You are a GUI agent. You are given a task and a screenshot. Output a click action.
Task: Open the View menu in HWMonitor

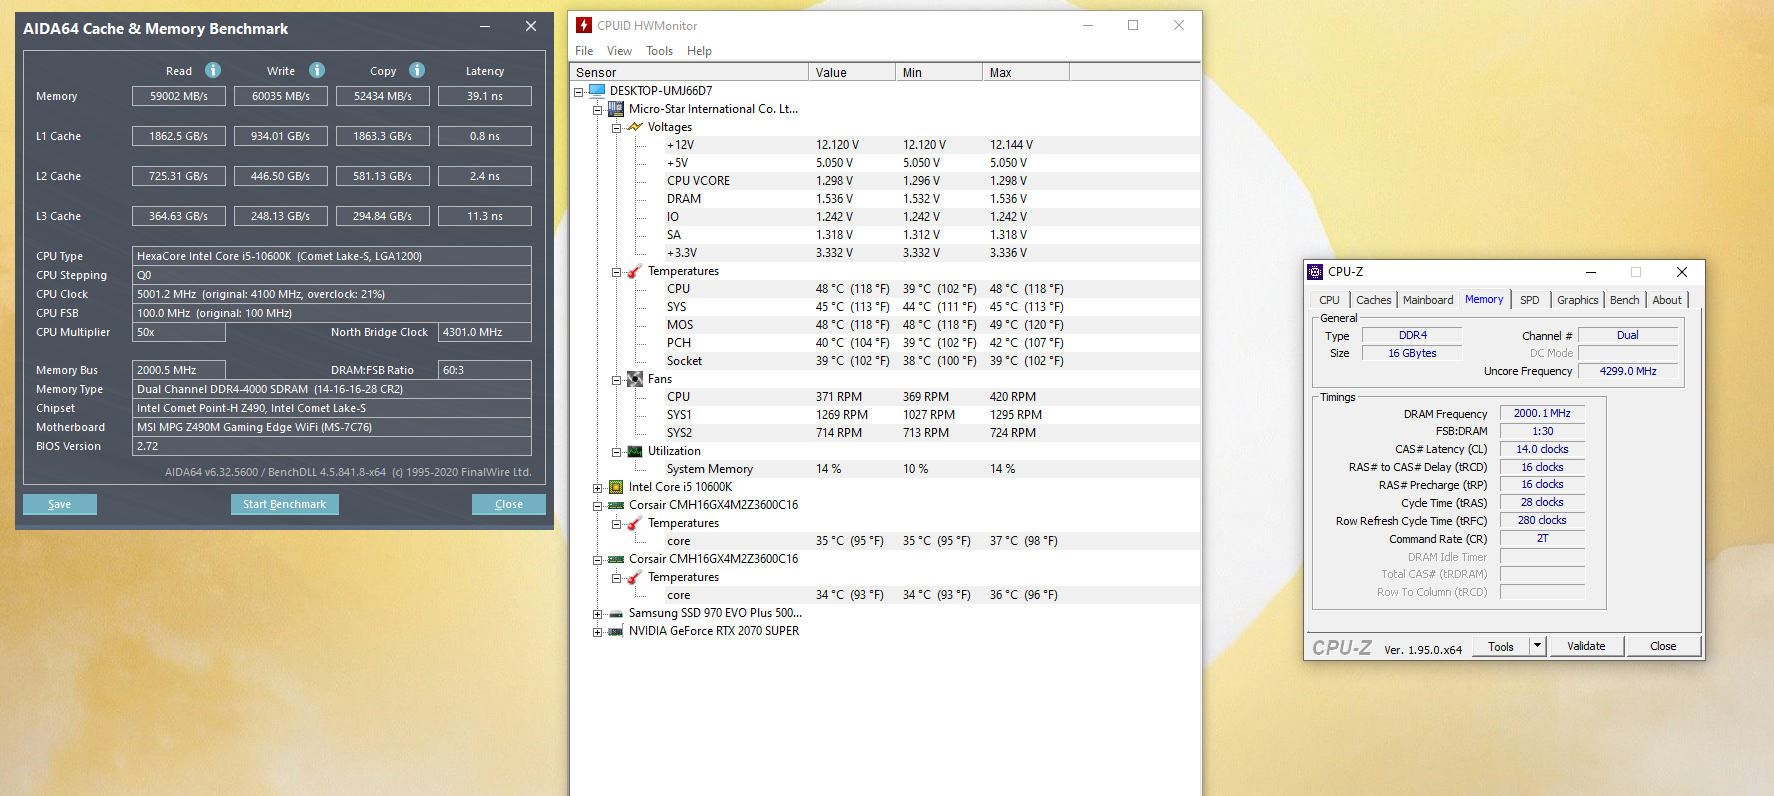tap(619, 51)
